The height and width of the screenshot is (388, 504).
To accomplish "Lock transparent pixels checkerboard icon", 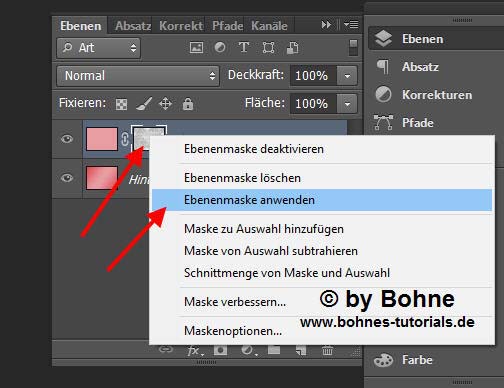I will click(121, 104).
